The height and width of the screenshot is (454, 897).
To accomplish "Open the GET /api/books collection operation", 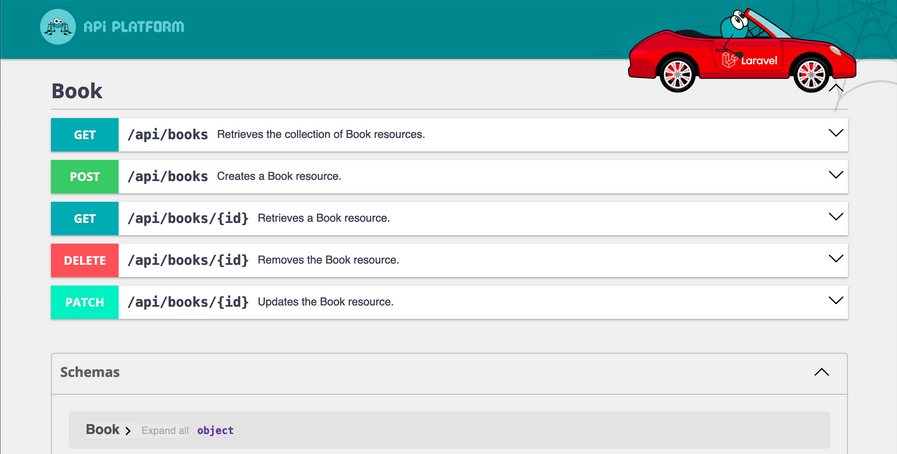I will pyautogui.click(x=449, y=135).
